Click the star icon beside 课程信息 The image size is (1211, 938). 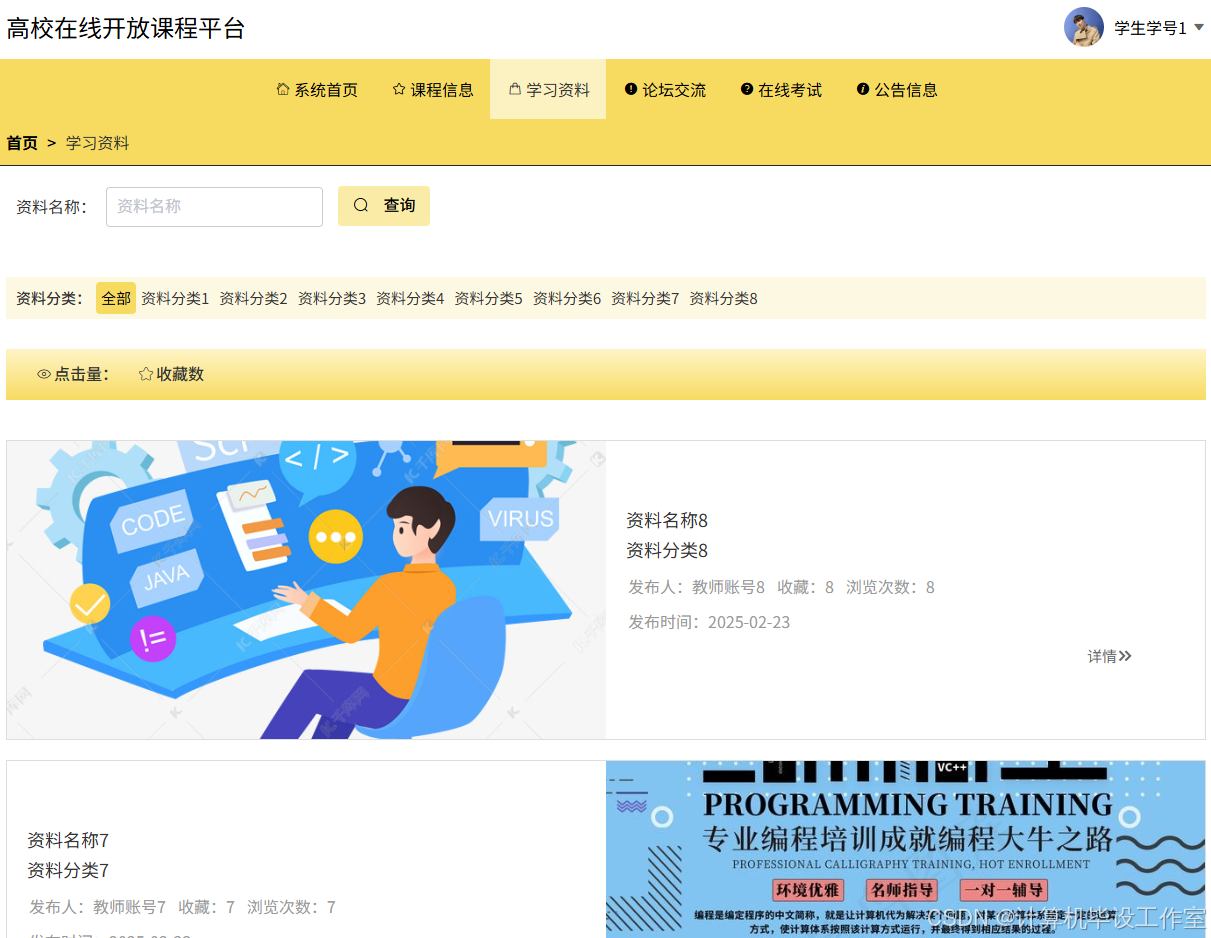pos(399,89)
